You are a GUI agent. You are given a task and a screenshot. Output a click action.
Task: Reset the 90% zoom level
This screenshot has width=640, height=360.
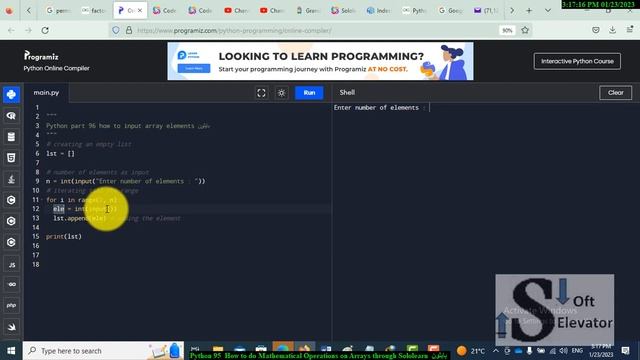[507, 31]
